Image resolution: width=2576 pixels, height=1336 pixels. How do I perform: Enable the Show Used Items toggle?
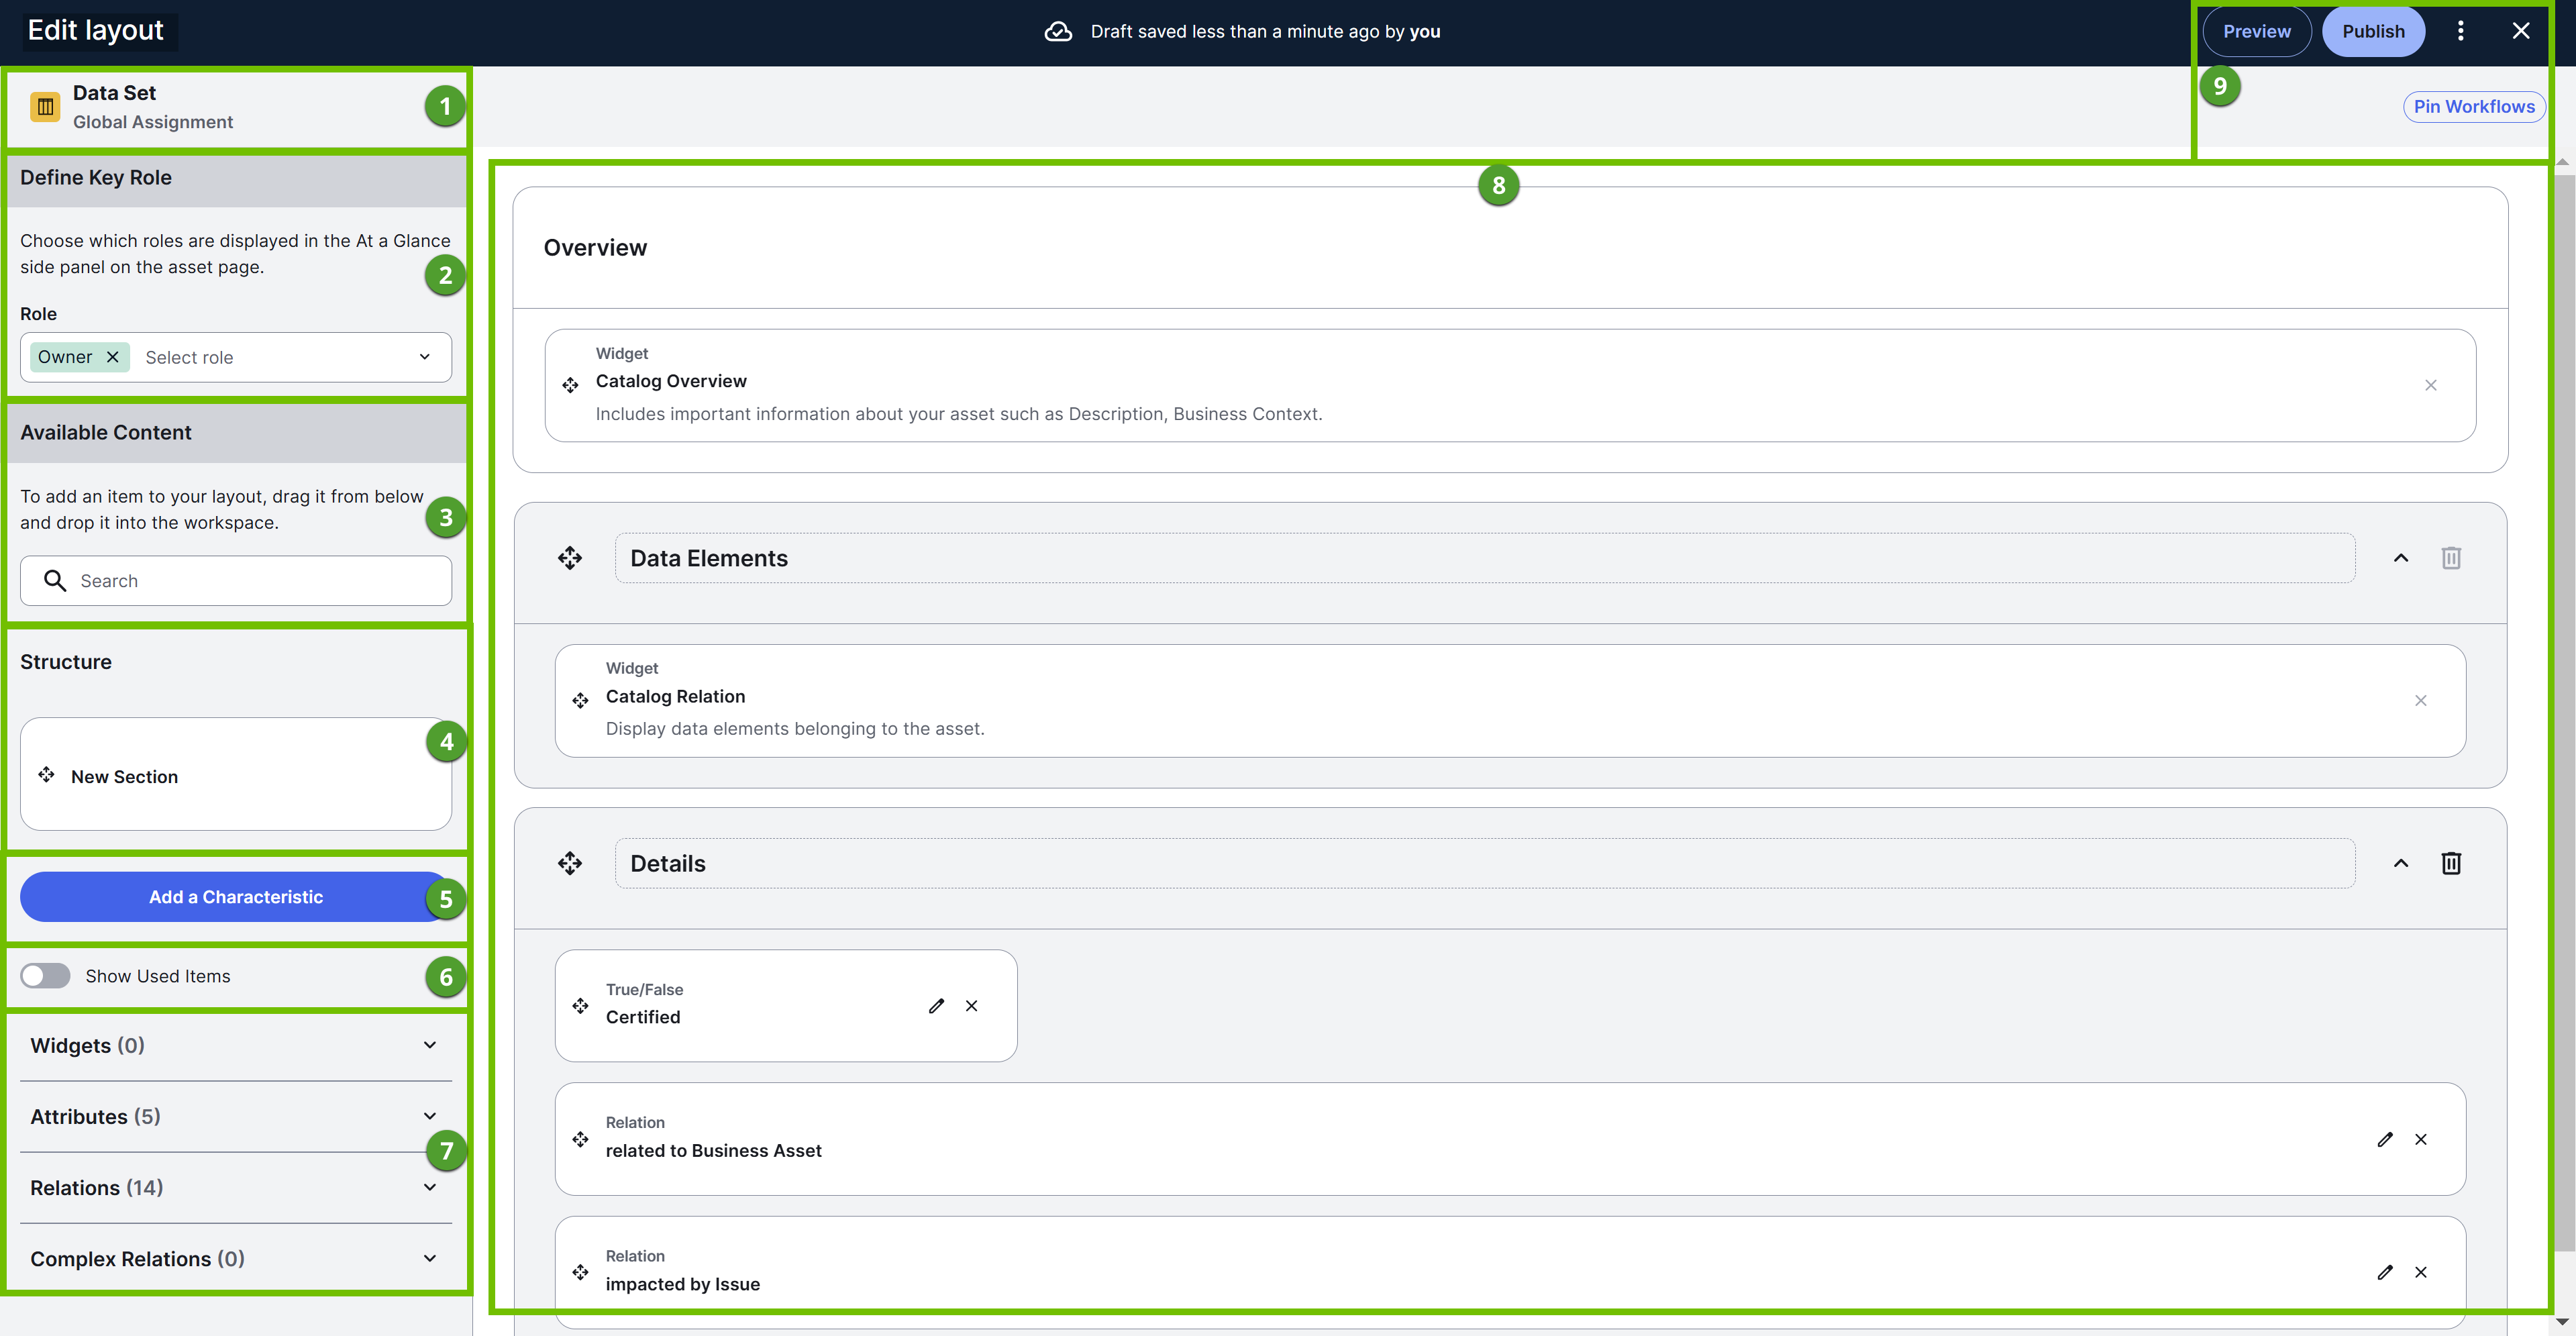[45, 975]
